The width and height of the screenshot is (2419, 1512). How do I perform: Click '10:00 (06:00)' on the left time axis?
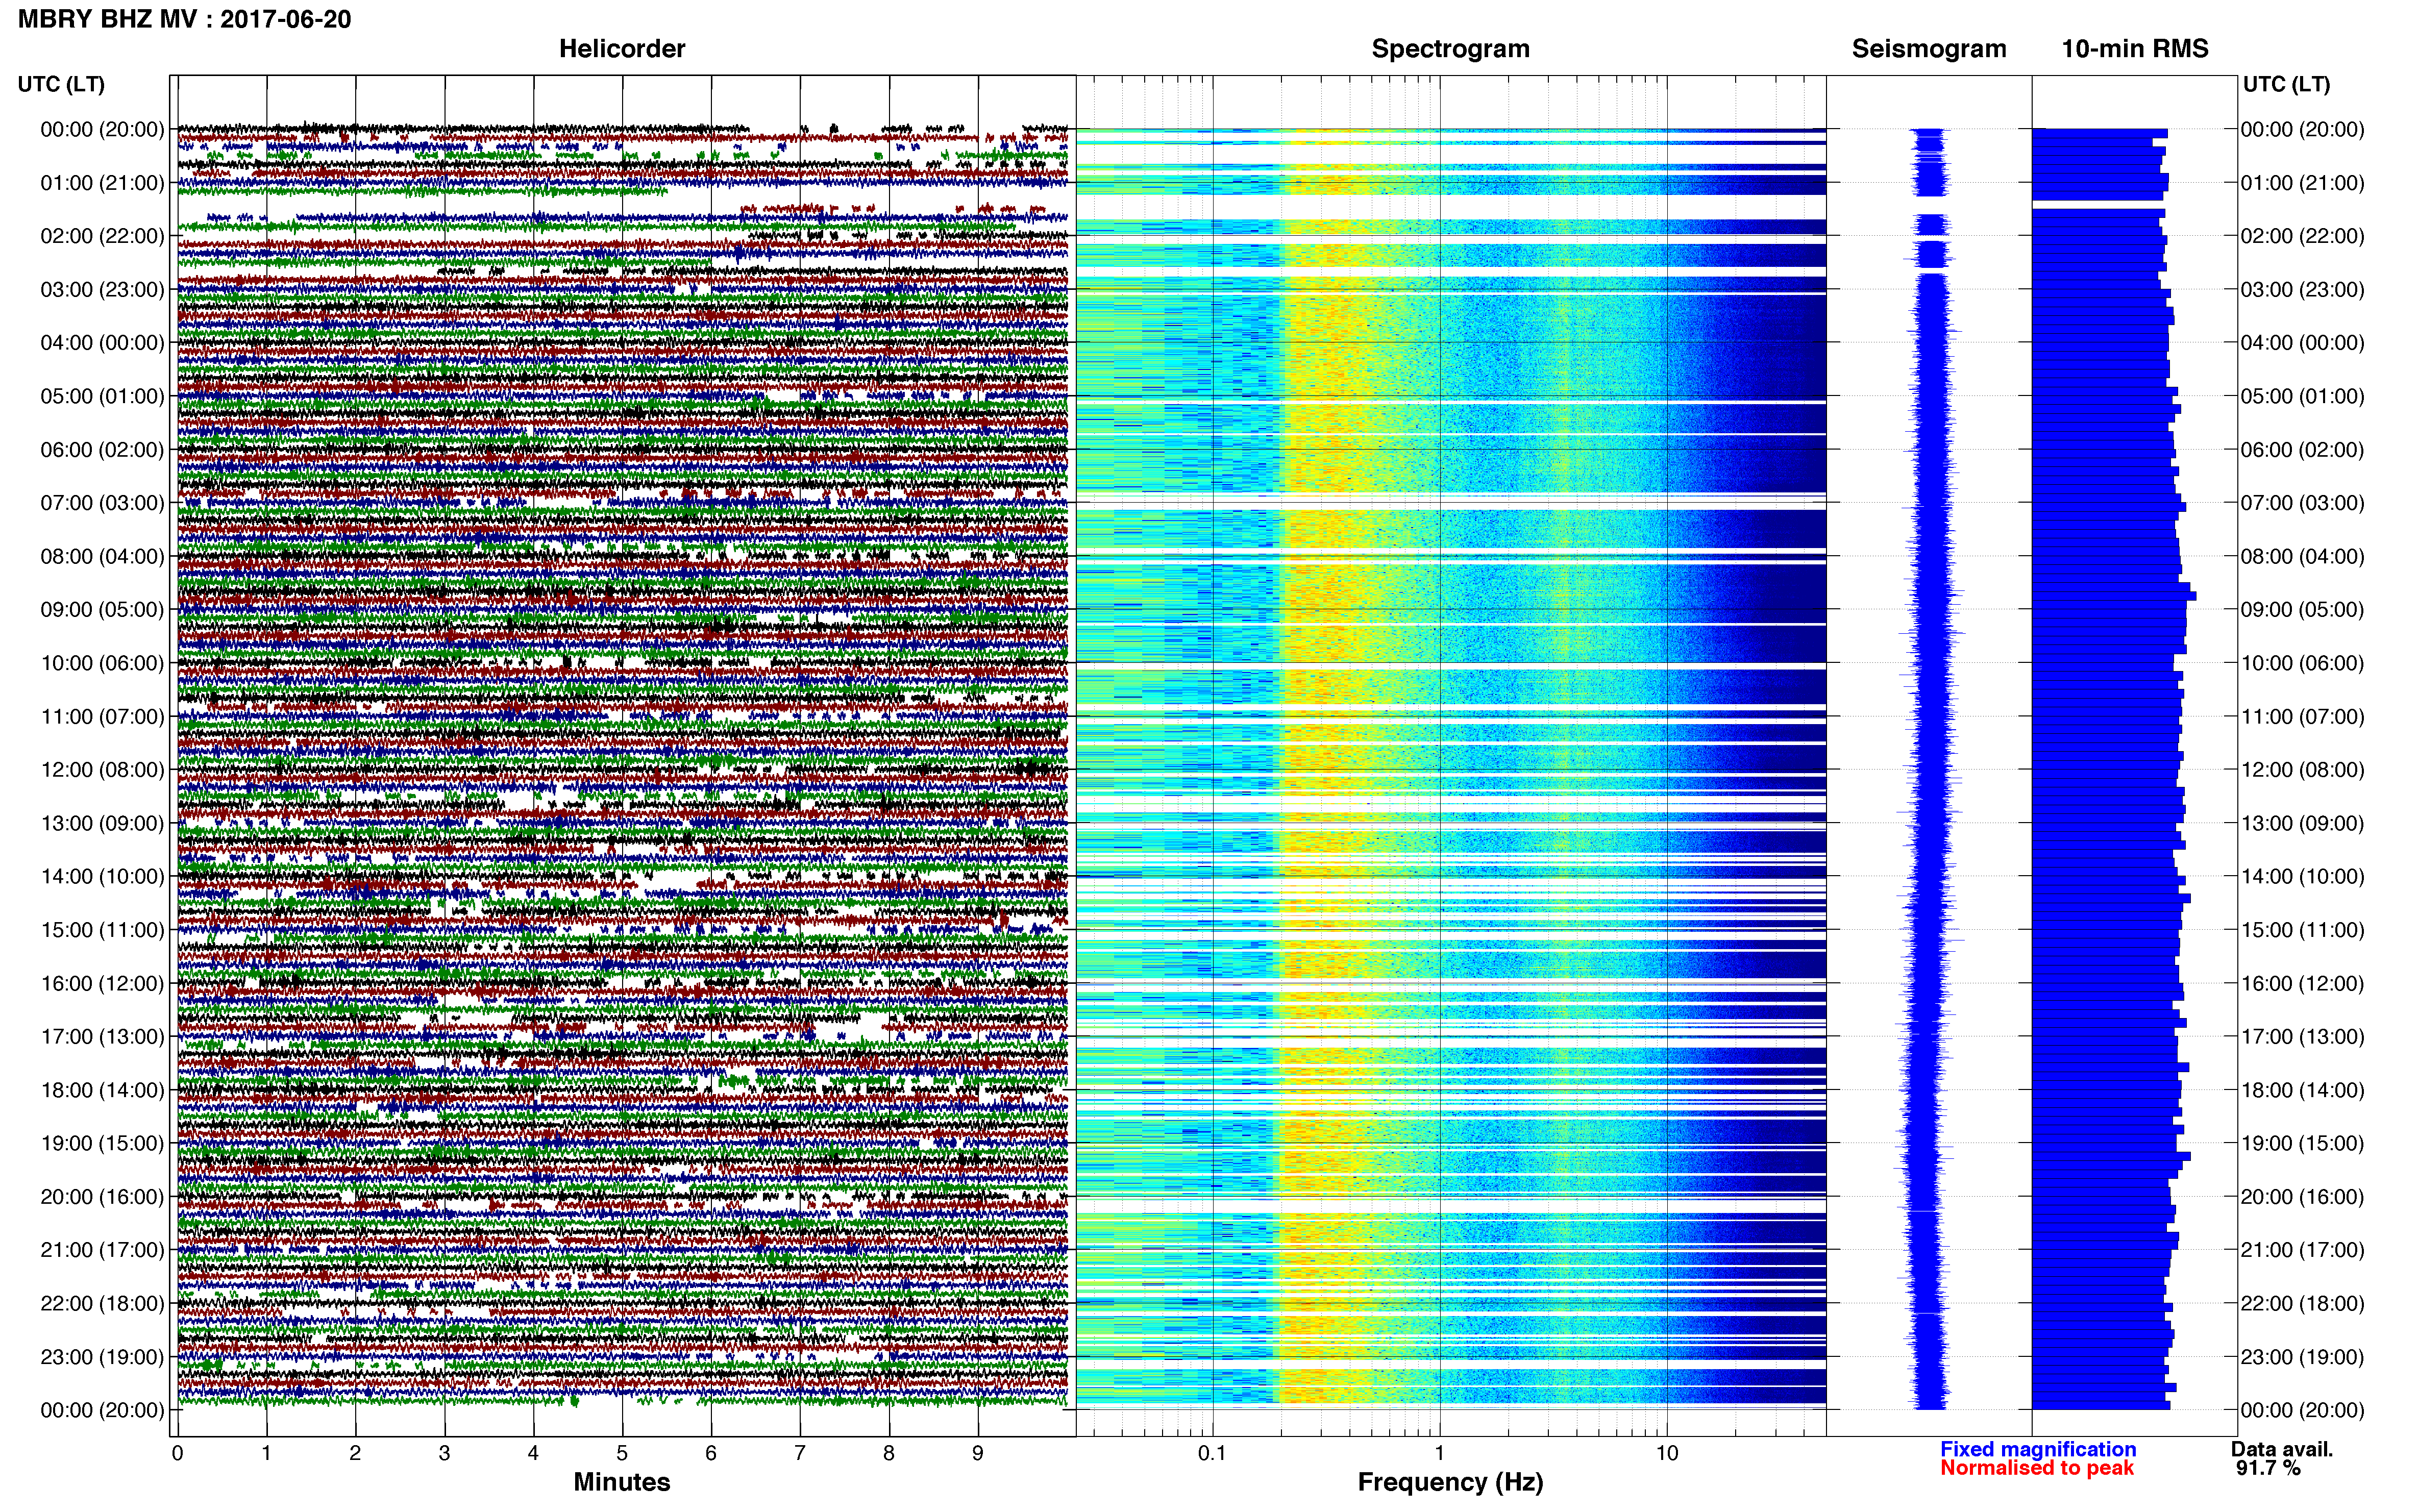[102, 663]
